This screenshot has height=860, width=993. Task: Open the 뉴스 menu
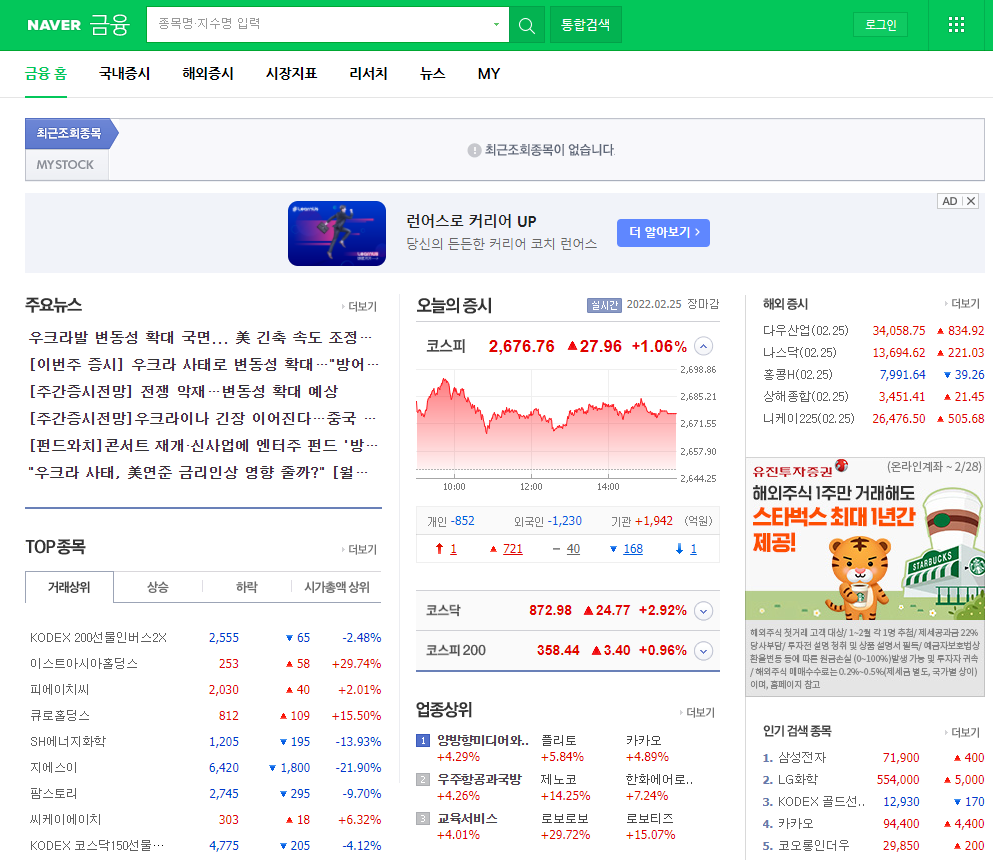coord(433,74)
